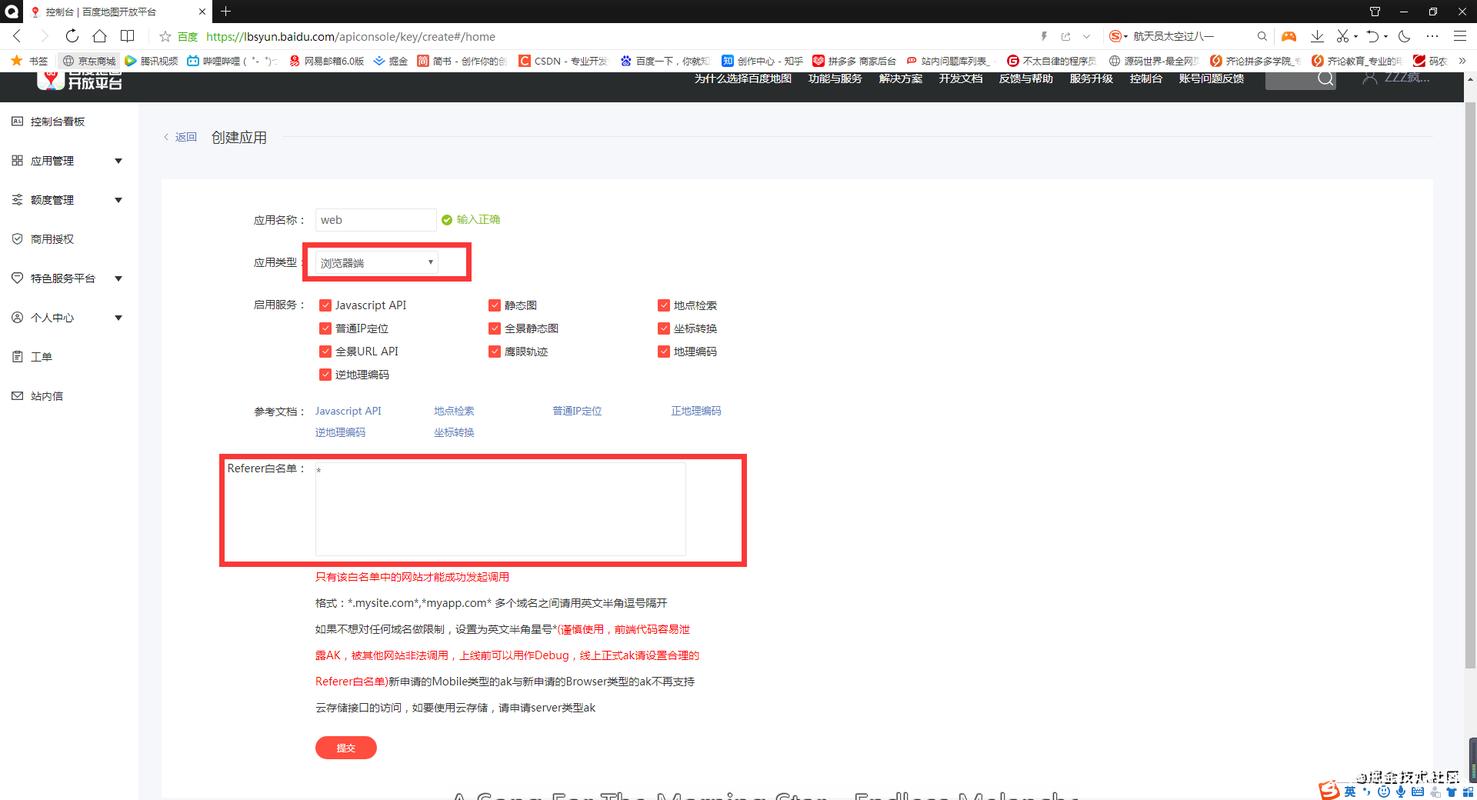Open 掘金 bookmark
This screenshot has height=800, width=1477.
[x=390, y=61]
